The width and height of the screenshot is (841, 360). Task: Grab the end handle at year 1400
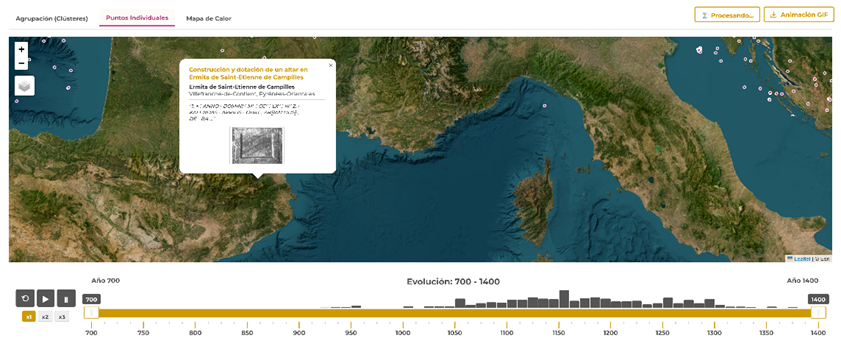coord(818,313)
